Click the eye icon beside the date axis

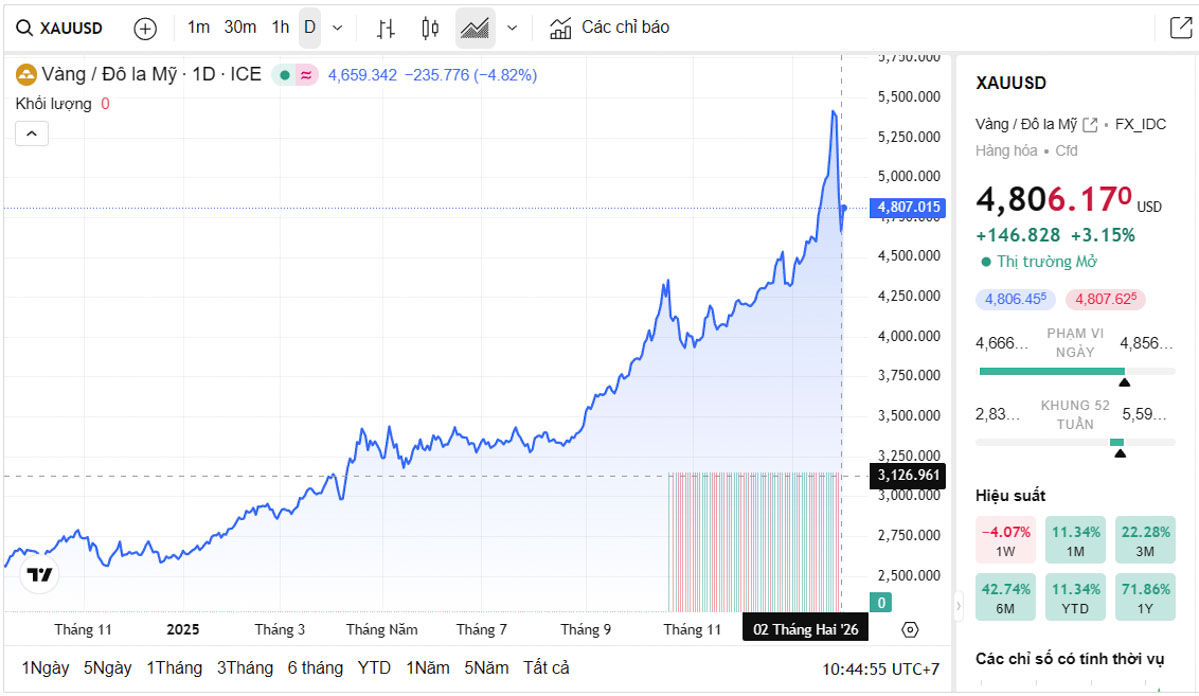point(910,629)
